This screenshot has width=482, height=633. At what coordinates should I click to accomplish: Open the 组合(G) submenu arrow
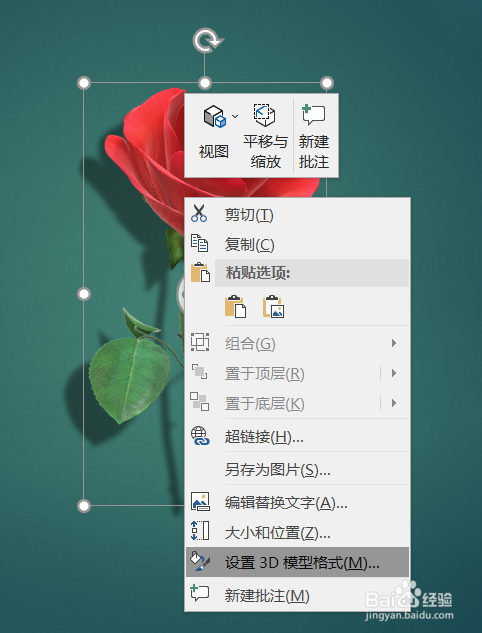[394, 343]
